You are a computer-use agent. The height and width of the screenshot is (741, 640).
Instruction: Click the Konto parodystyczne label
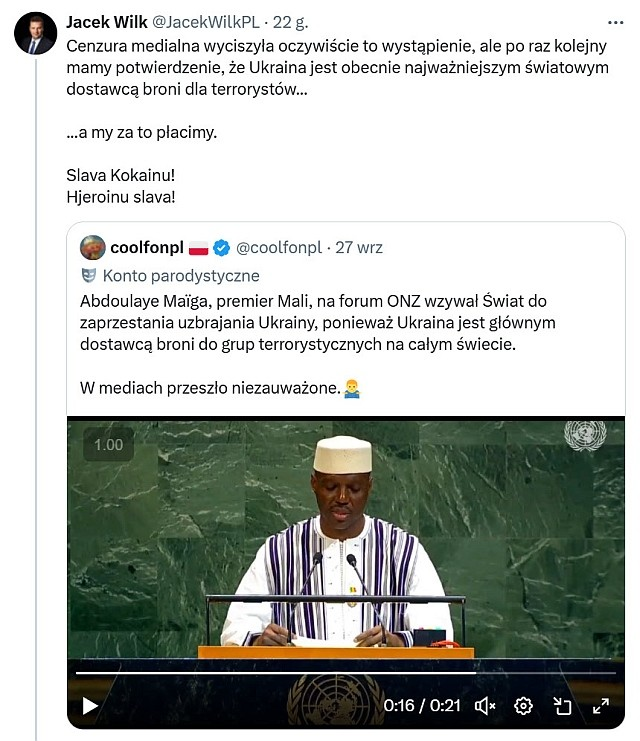point(180,276)
